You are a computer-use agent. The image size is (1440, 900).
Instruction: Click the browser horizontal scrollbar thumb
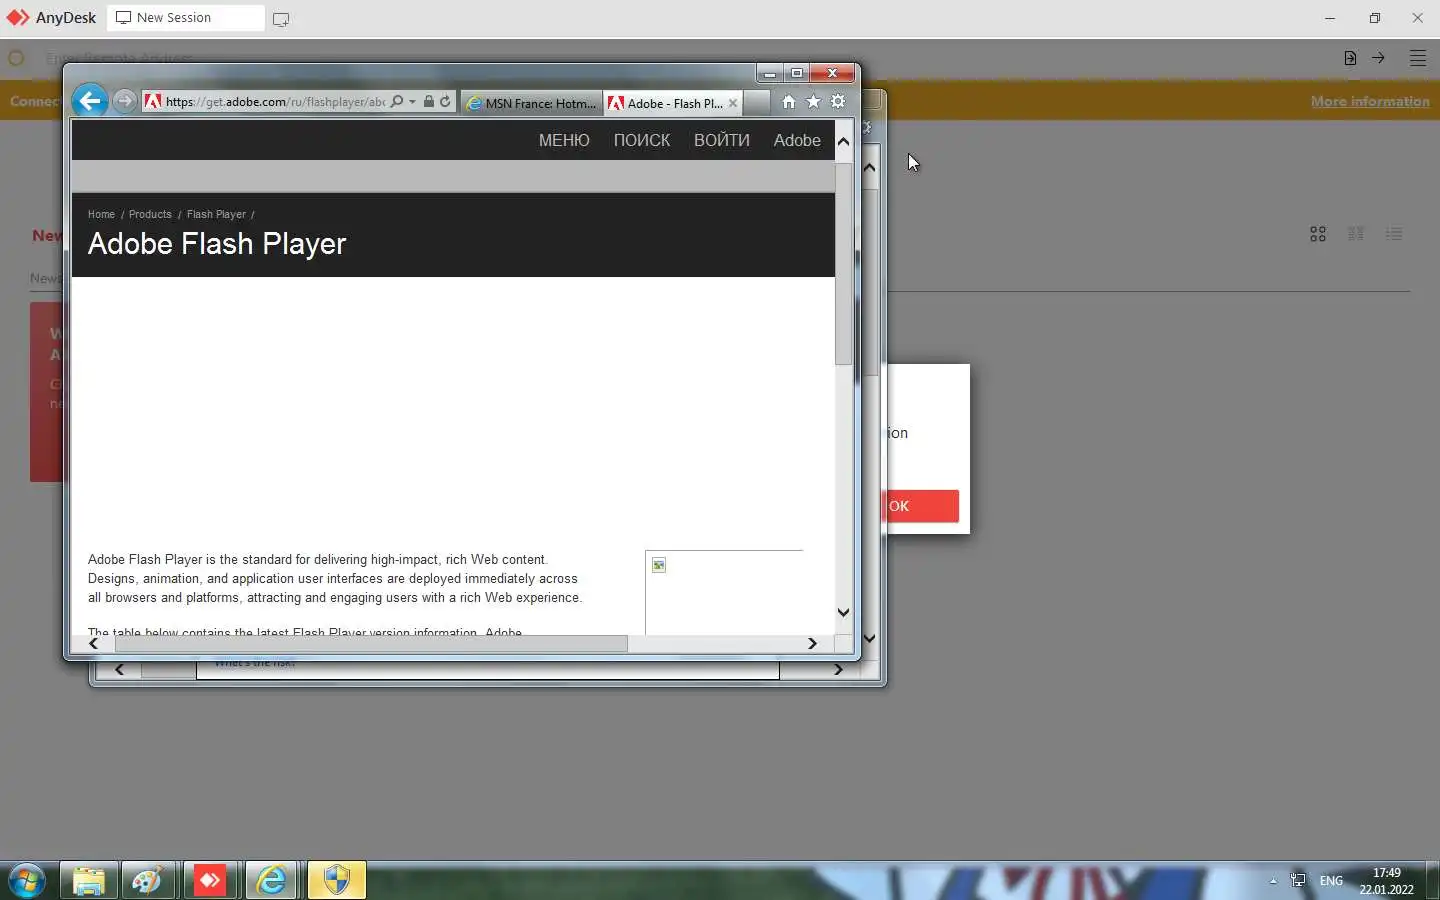pos(371,643)
